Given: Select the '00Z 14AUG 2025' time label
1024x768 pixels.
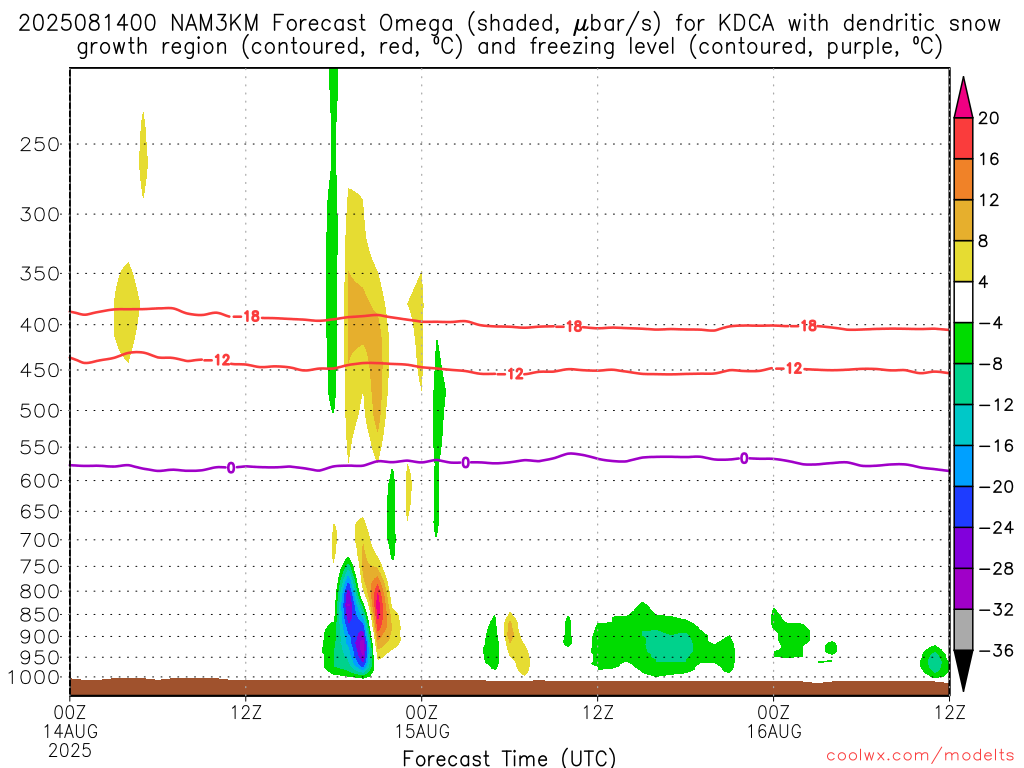Looking at the screenshot, I should (x=70, y=731).
